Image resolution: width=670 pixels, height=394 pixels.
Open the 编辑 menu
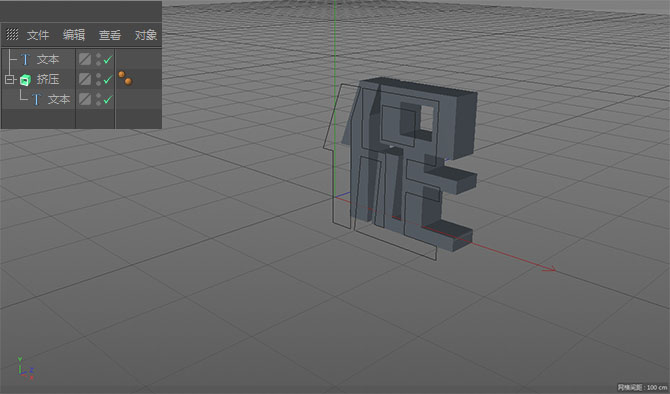[x=73, y=35]
